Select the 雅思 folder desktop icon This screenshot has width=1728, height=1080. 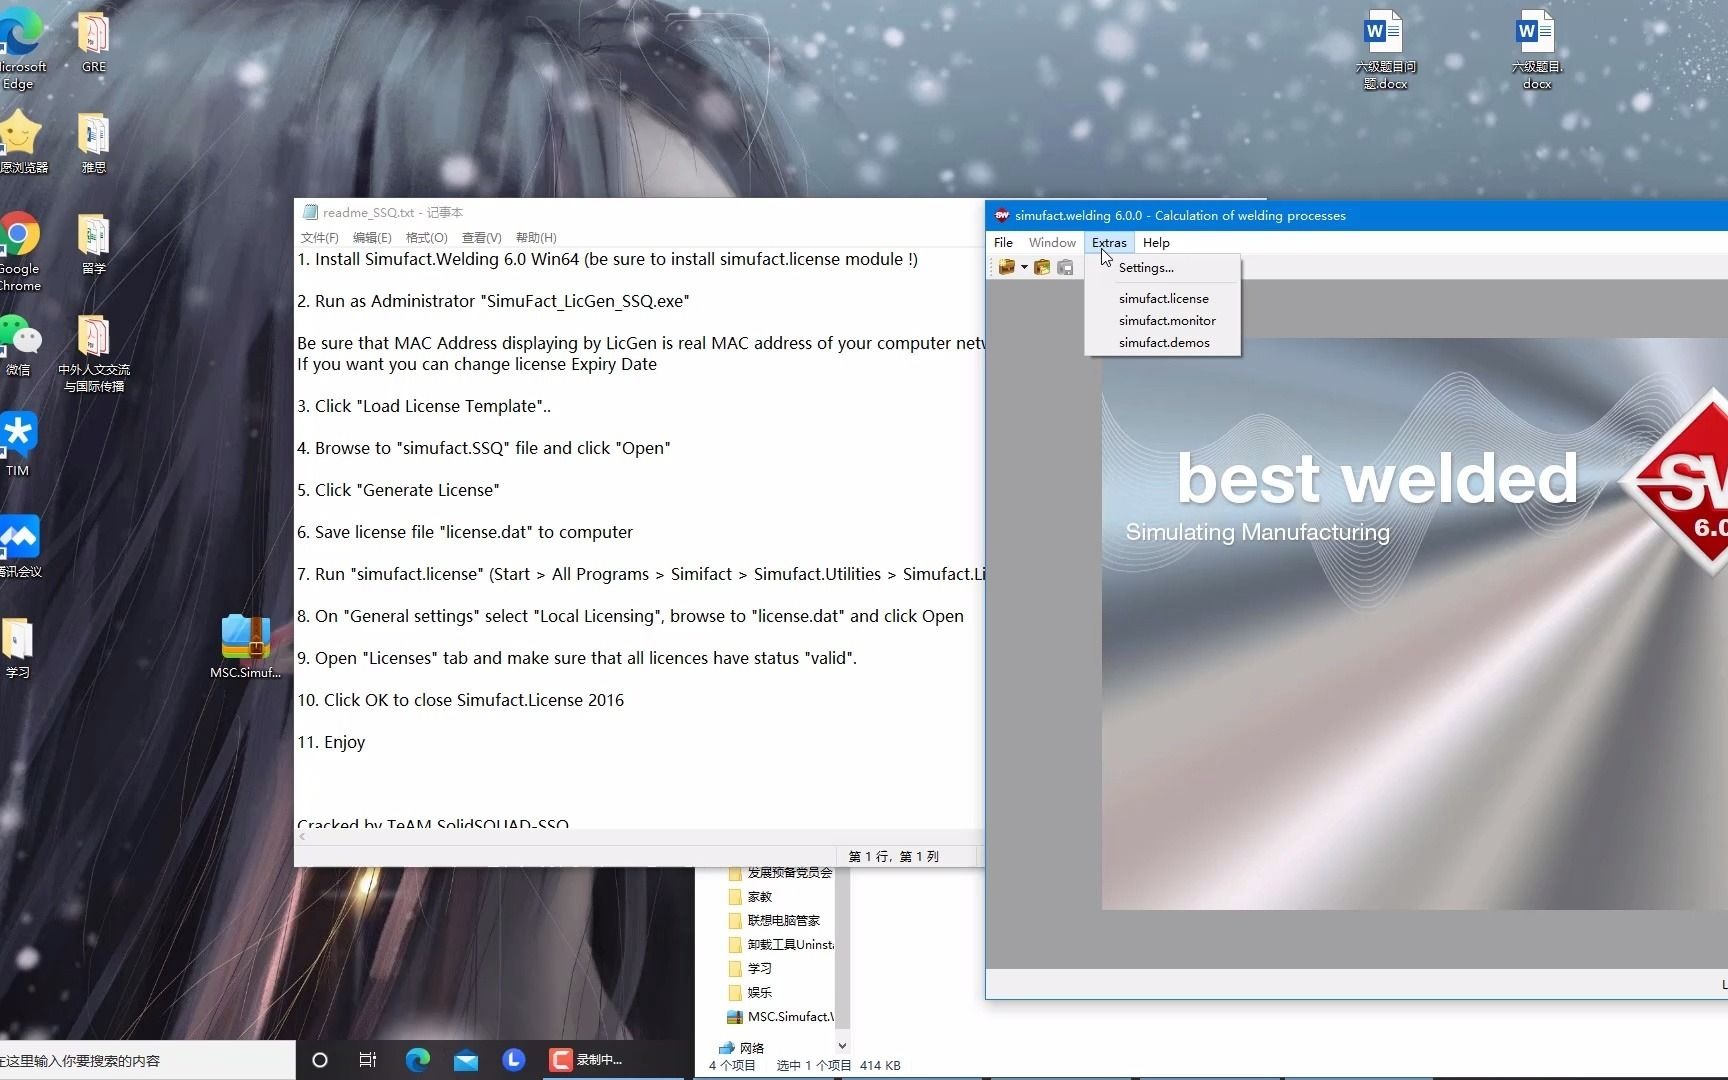click(94, 142)
